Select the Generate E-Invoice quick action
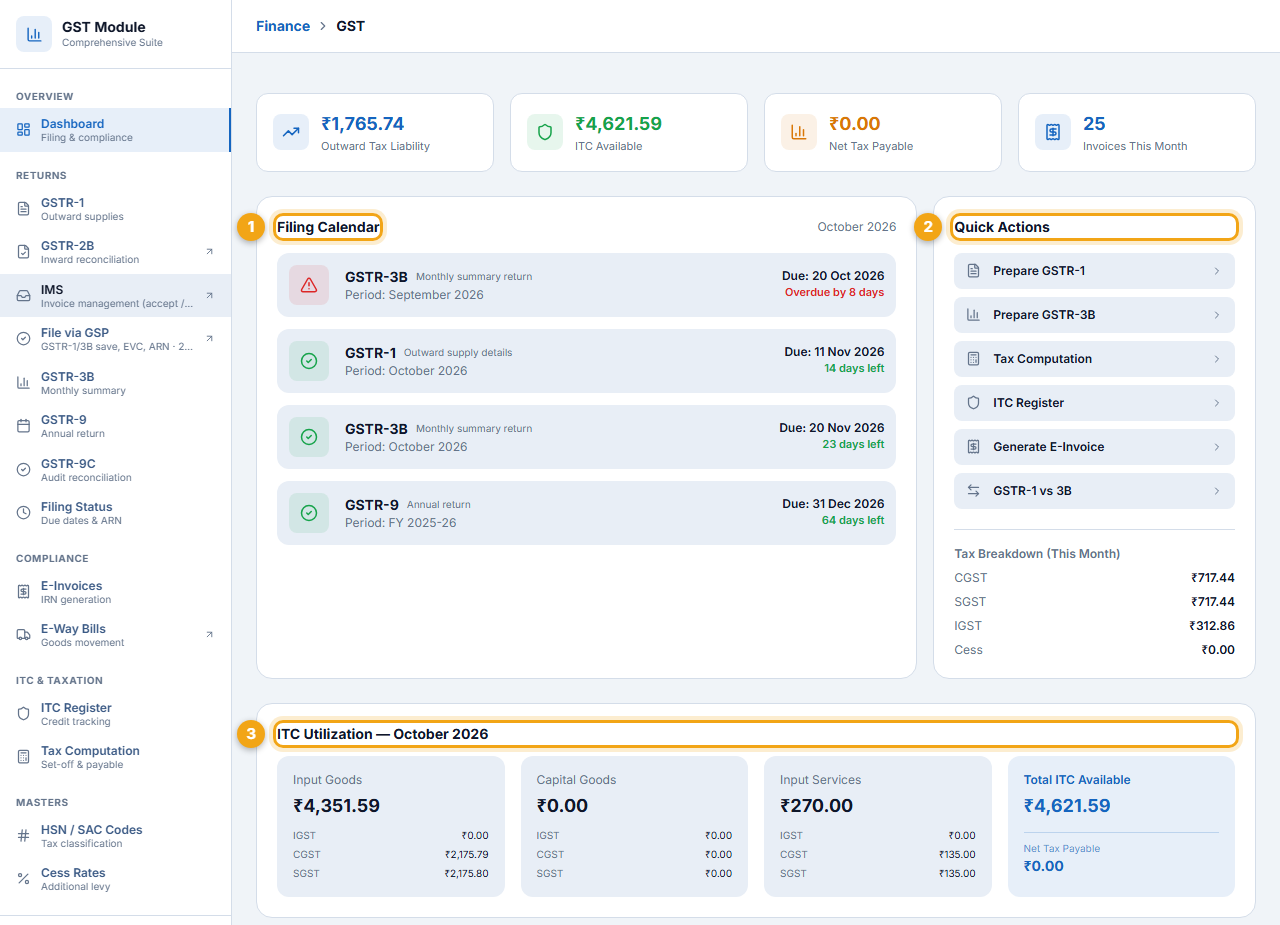This screenshot has height=925, width=1280. (1094, 447)
